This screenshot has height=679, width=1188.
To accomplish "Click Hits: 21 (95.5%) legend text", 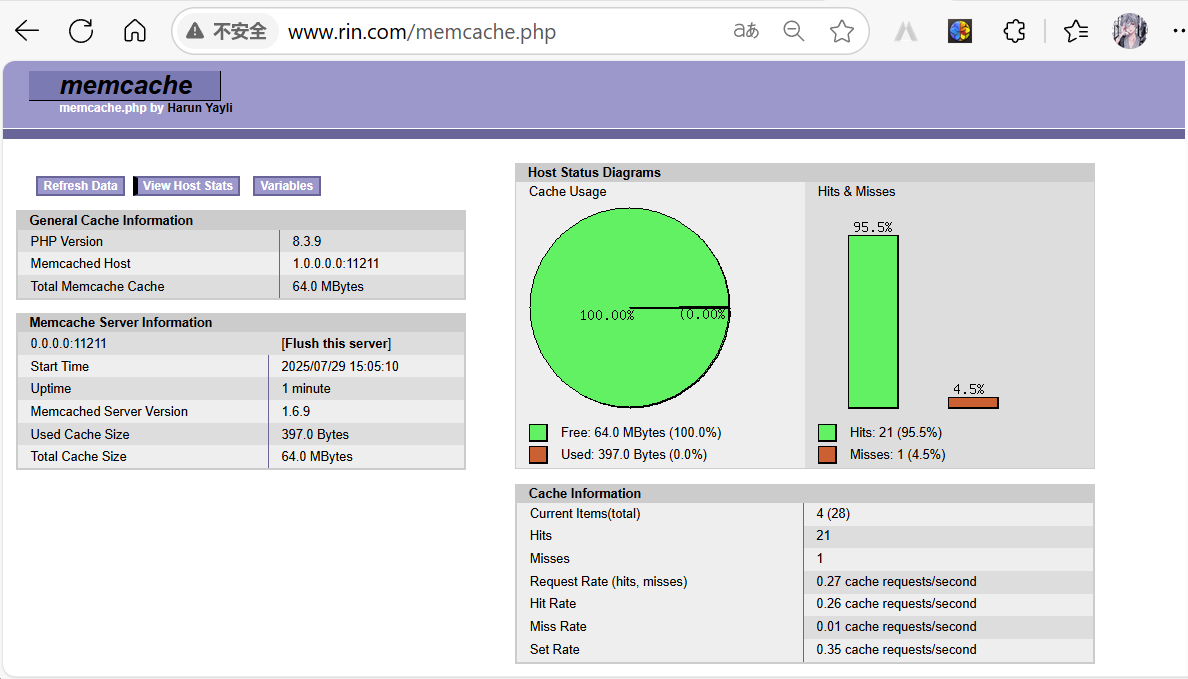I will [896, 433].
